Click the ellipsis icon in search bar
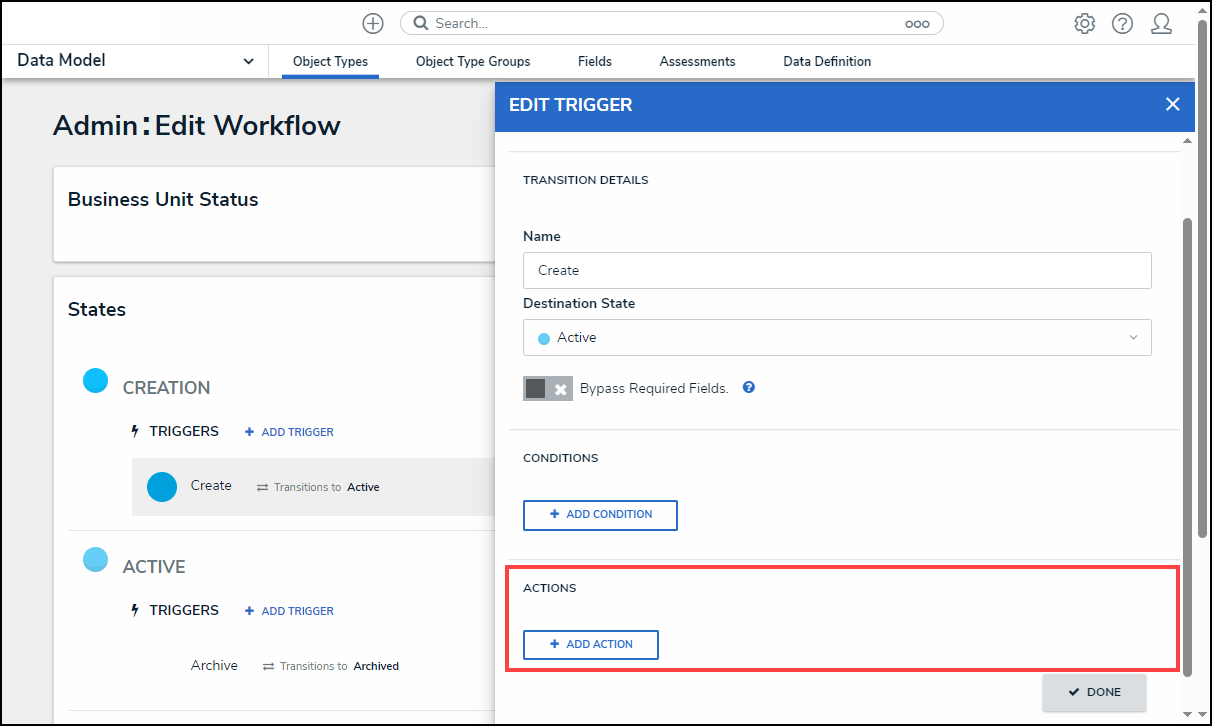The width and height of the screenshot is (1212, 726). click(917, 24)
